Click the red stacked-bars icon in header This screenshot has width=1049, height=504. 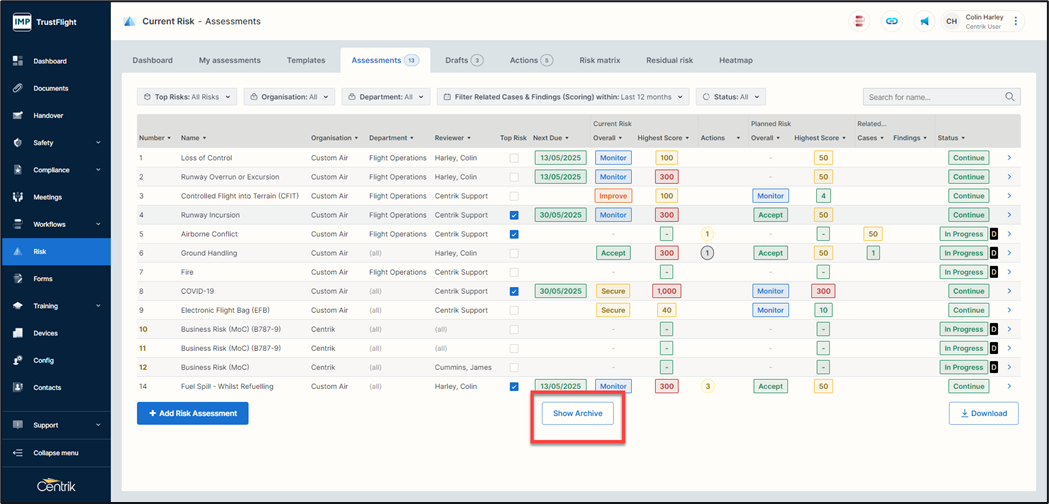[859, 21]
